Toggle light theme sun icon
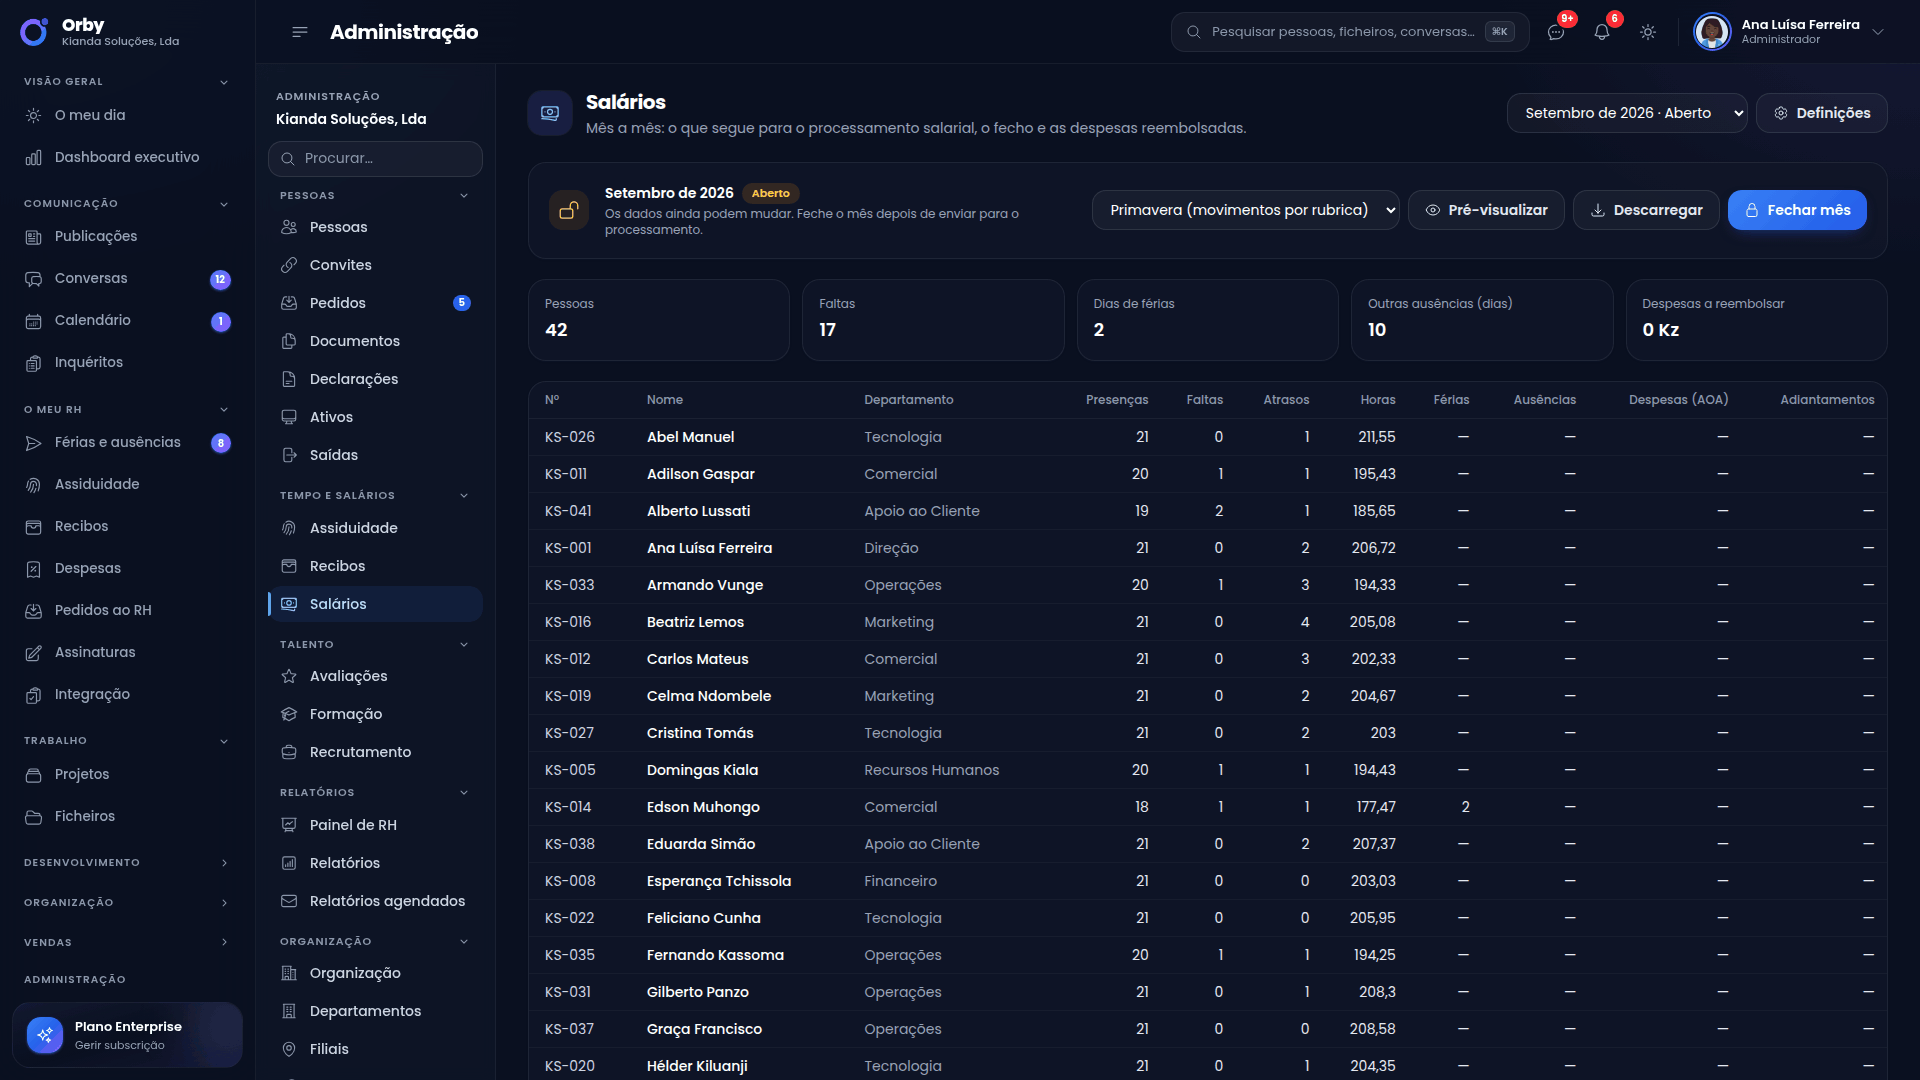Screen dimensions: 1920x1080 pyautogui.click(x=1648, y=32)
